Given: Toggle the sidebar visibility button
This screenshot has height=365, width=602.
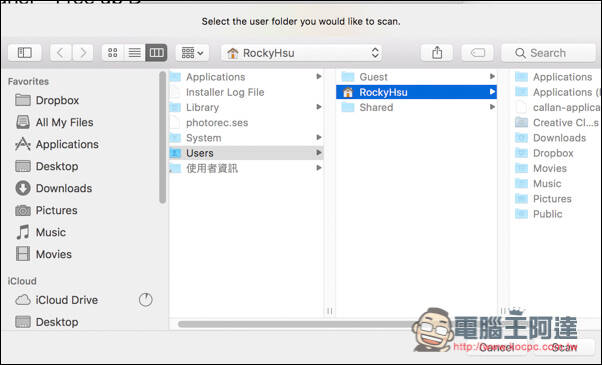Looking at the screenshot, I should tap(25, 53).
